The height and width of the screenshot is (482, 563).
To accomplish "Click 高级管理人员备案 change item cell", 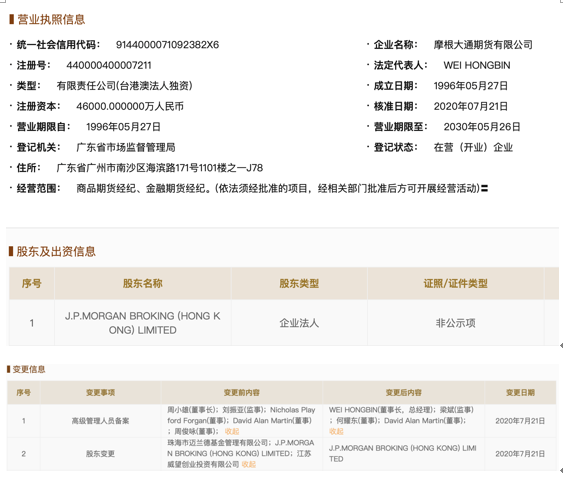I will 101,421.
